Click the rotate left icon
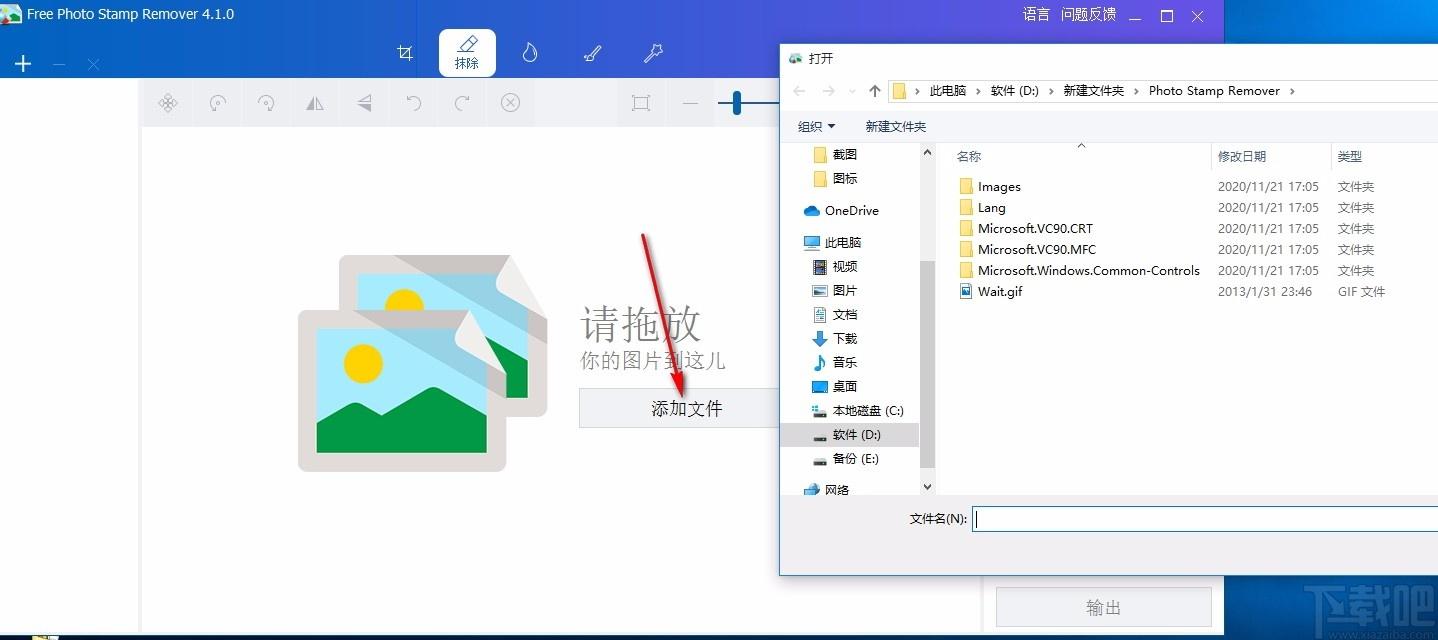The height and width of the screenshot is (640, 1438). pos(217,103)
